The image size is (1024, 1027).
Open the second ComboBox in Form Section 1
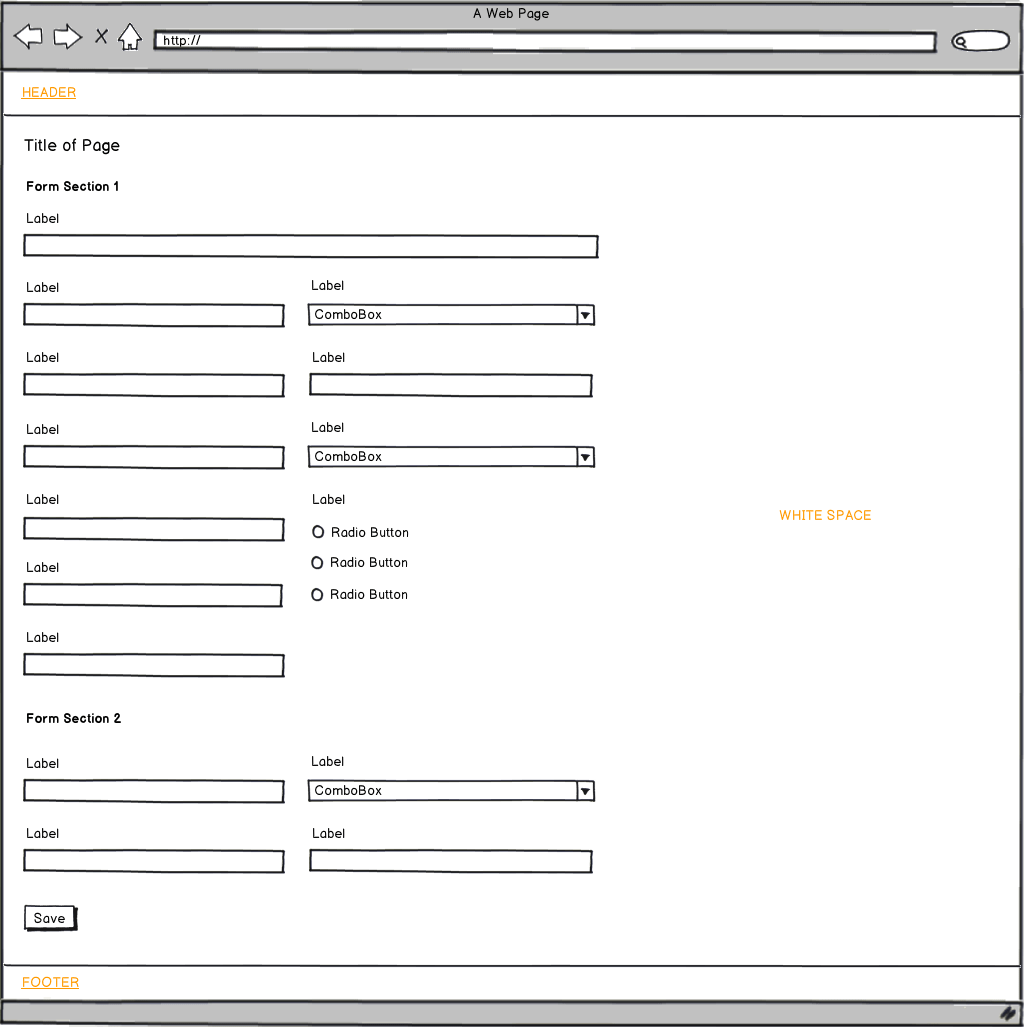[451, 457]
